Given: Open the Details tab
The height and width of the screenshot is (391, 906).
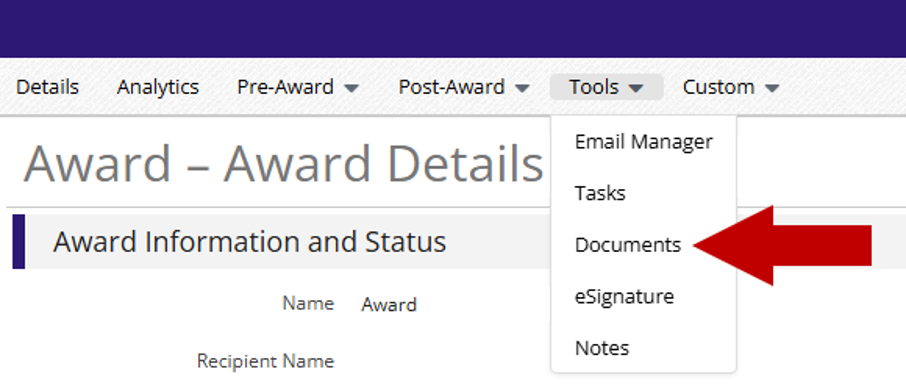Looking at the screenshot, I should (x=47, y=87).
